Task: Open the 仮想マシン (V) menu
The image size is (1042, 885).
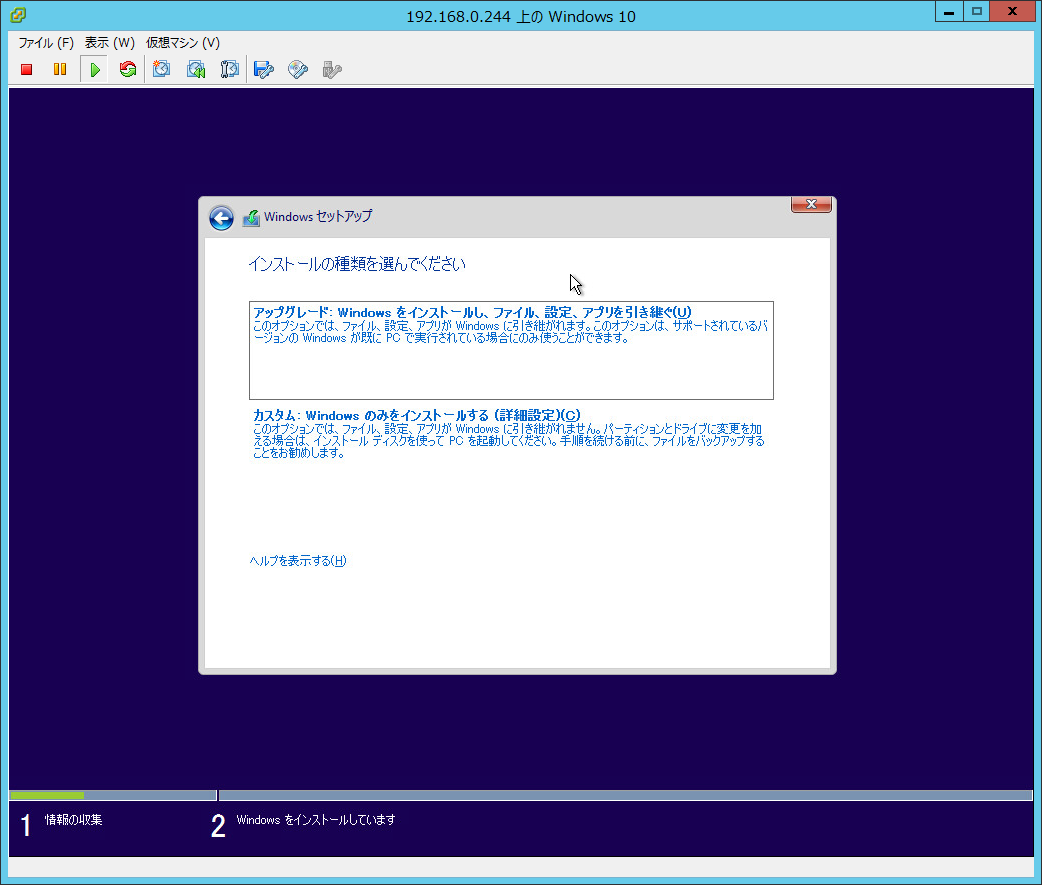Action: pos(183,43)
